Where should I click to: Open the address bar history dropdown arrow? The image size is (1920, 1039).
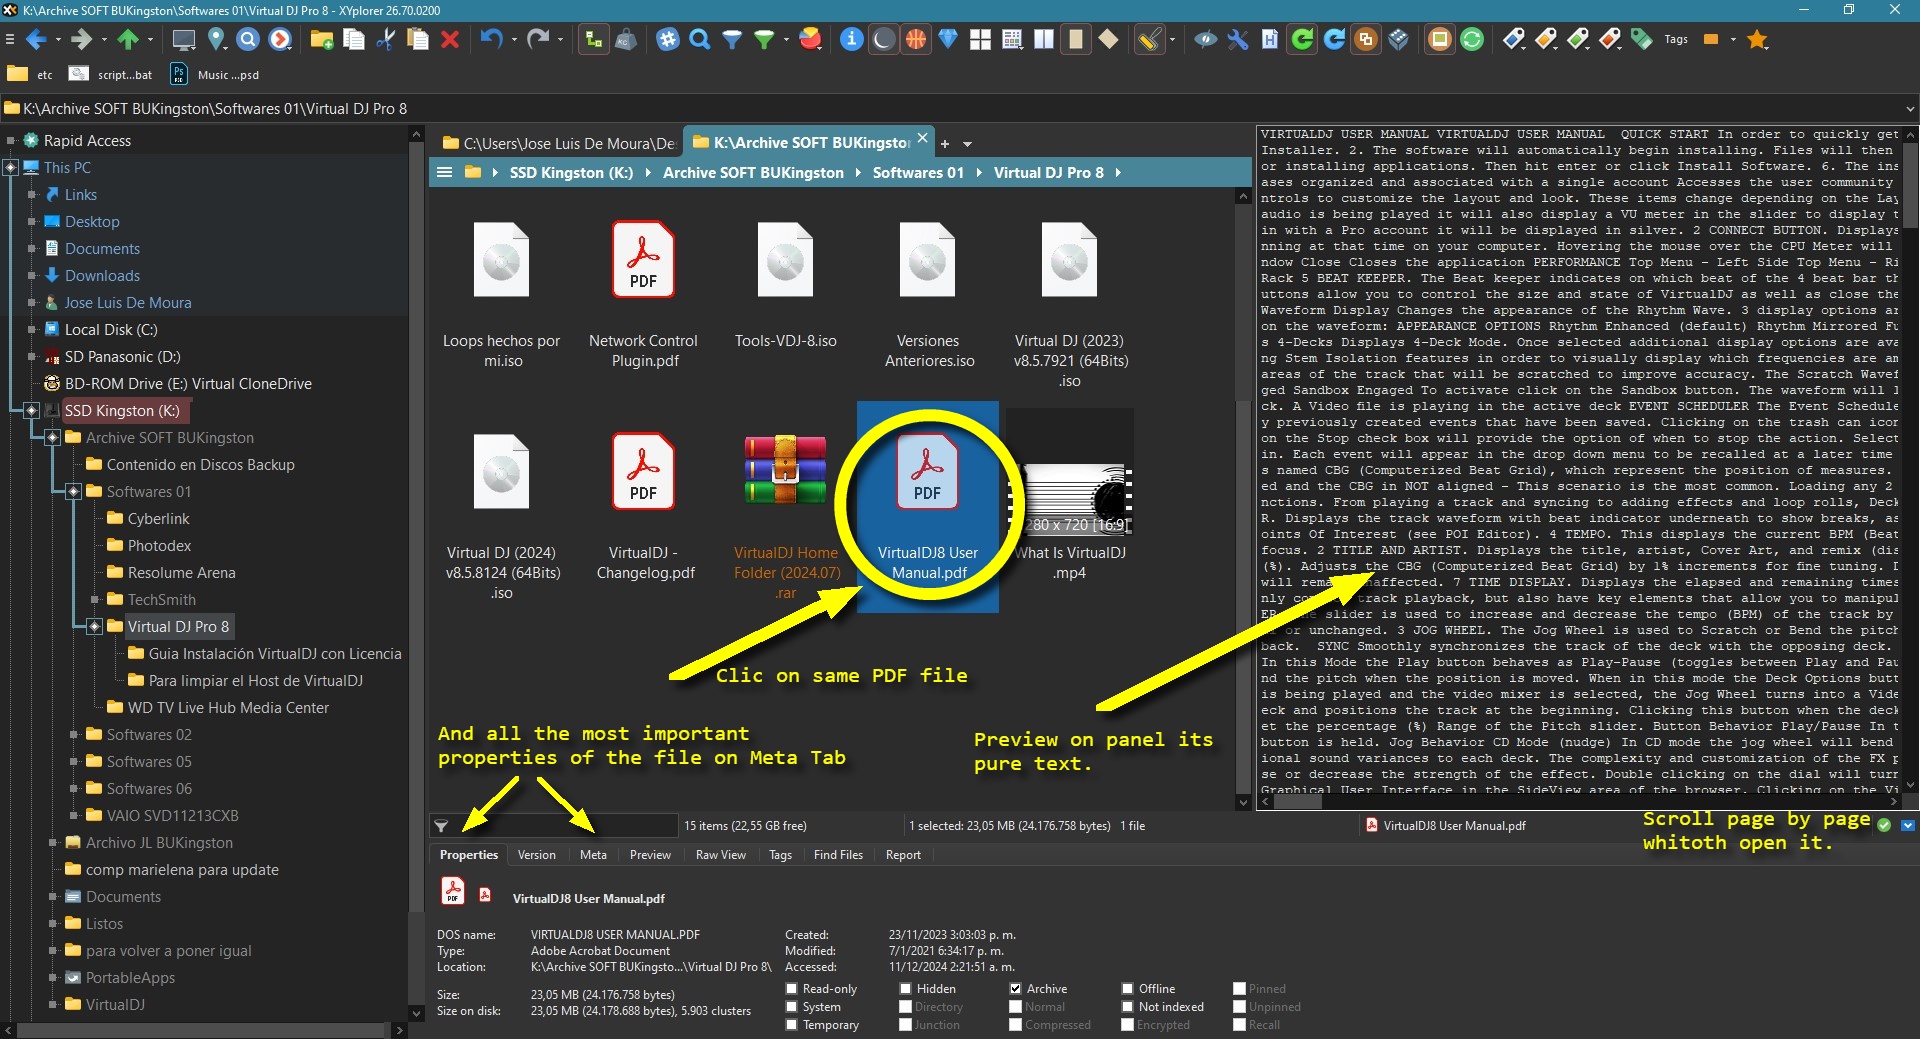[x=1910, y=109]
